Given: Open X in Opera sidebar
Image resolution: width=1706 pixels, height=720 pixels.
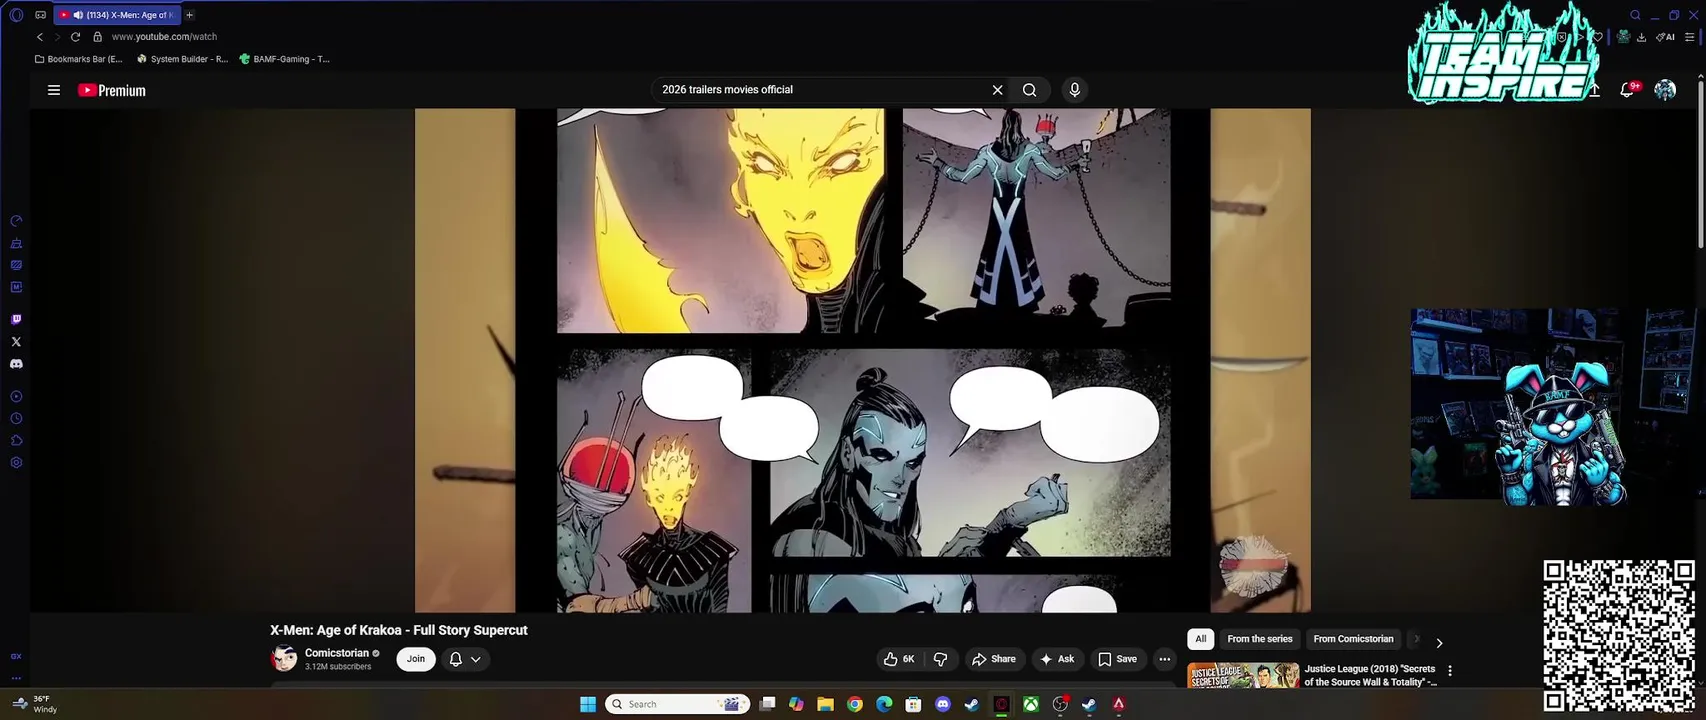Looking at the screenshot, I should [16, 342].
